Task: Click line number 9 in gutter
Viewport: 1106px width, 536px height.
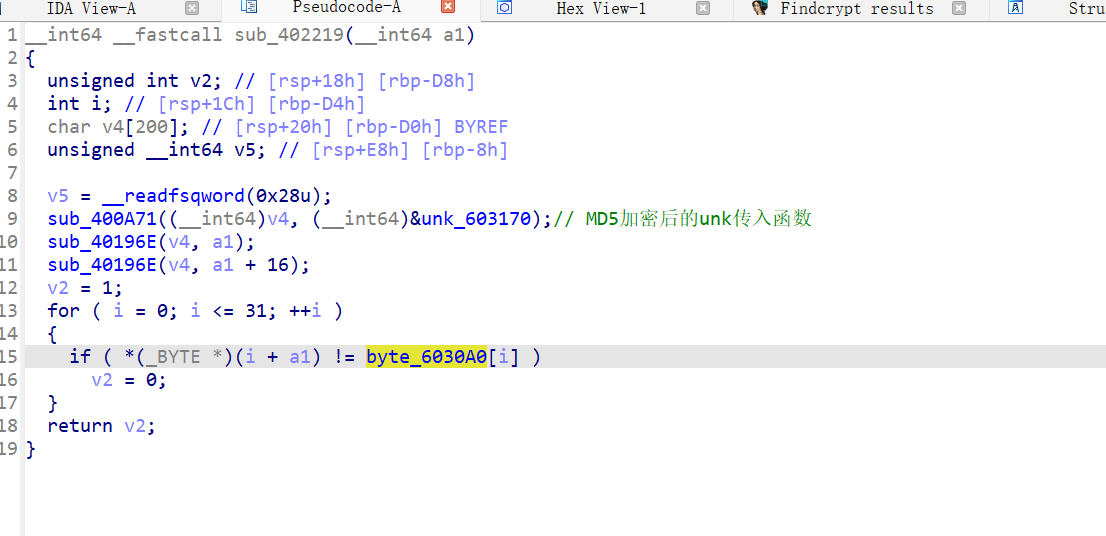Action: (x=12, y=219)
